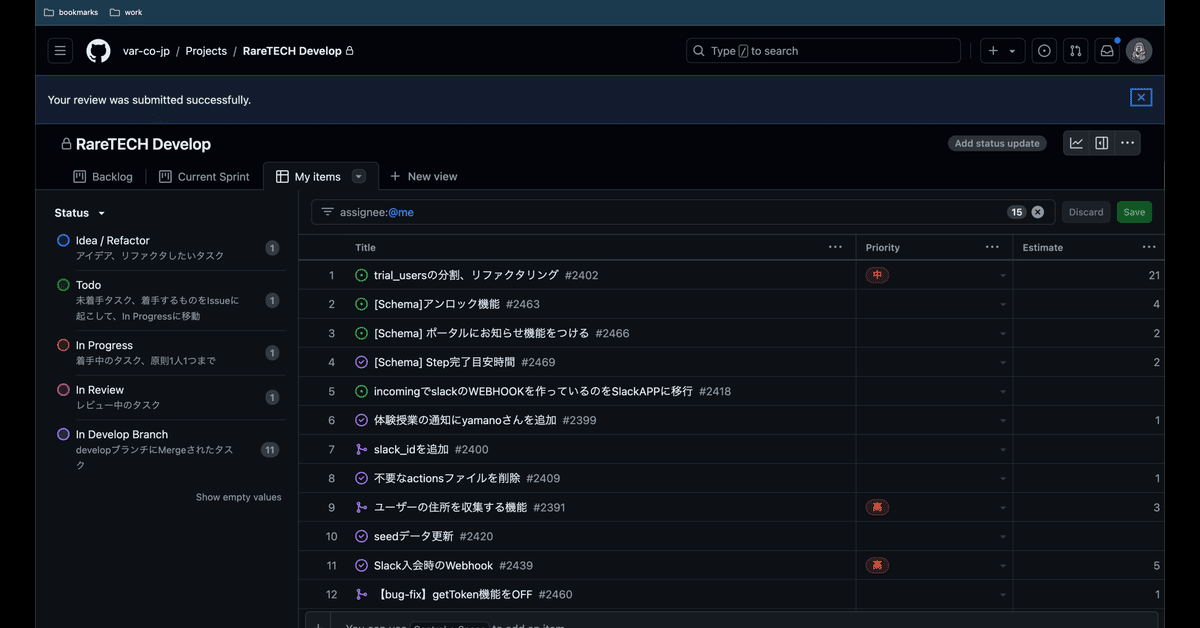Open the hamburger navigation menu
The height and width of the screenshot is (628, 1200).
click(x=60, y=51)
